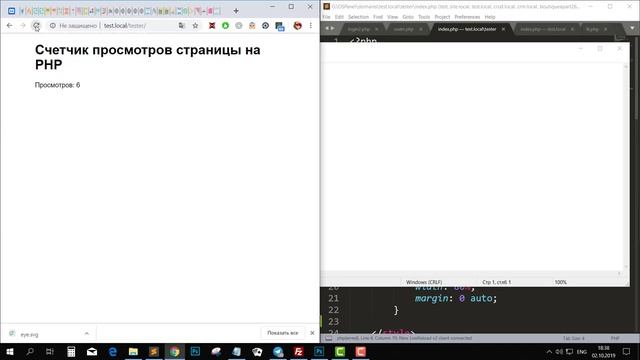Image resolution: width=640 pixels, height=360 pixels.
Task: Click the address bar URL test.local/tester/
Action: pyautogui.click(x=124, y=26)
